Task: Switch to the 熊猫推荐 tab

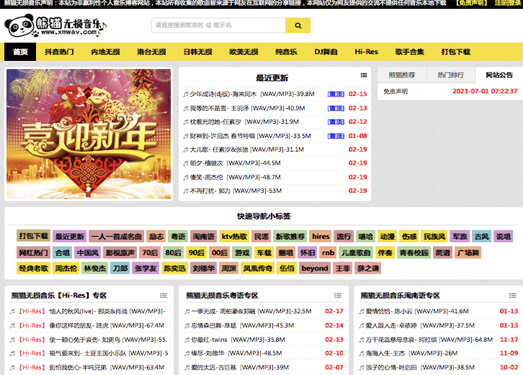Action: (402, 75)
